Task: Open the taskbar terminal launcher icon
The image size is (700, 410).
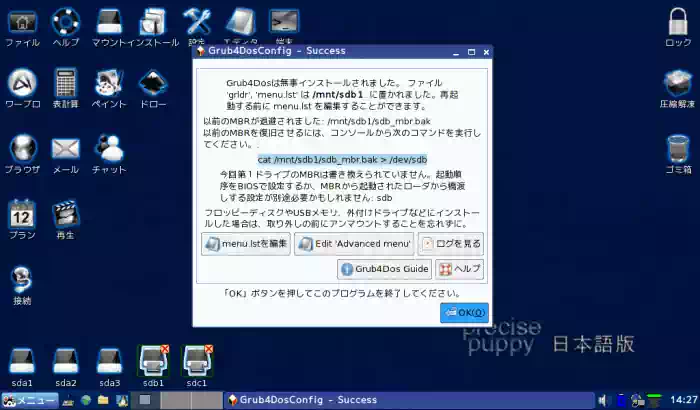Action: 122,401
